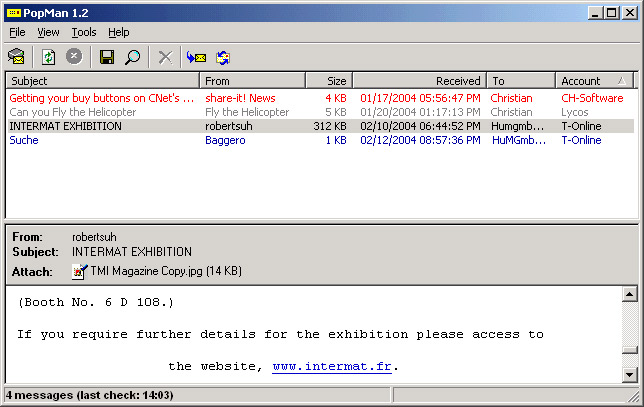Viewport: 644px width, 407px height.
Task: Click preview scrollbar down arrow
Action: (x=630, y=374)
